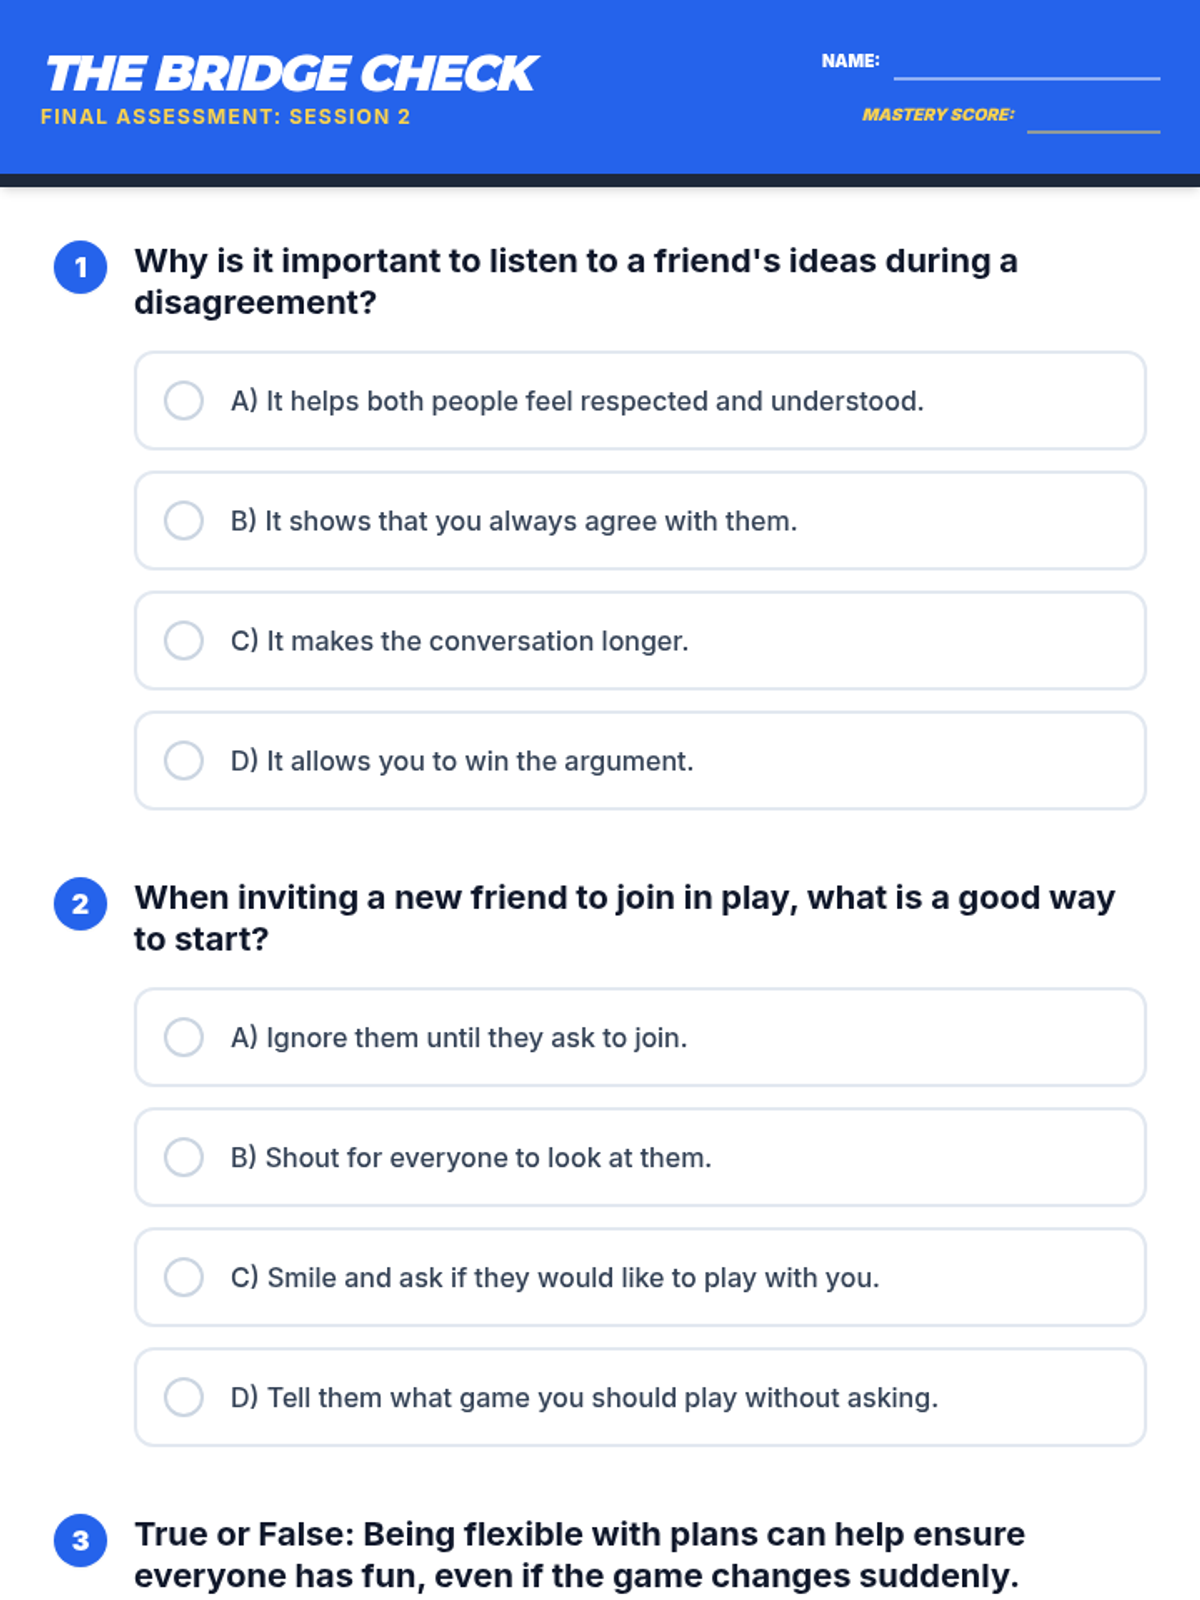The width and height of the screenshot is (1200, 1600).
Task: Select answer A for question 1
Action: [x=184, y=401]
